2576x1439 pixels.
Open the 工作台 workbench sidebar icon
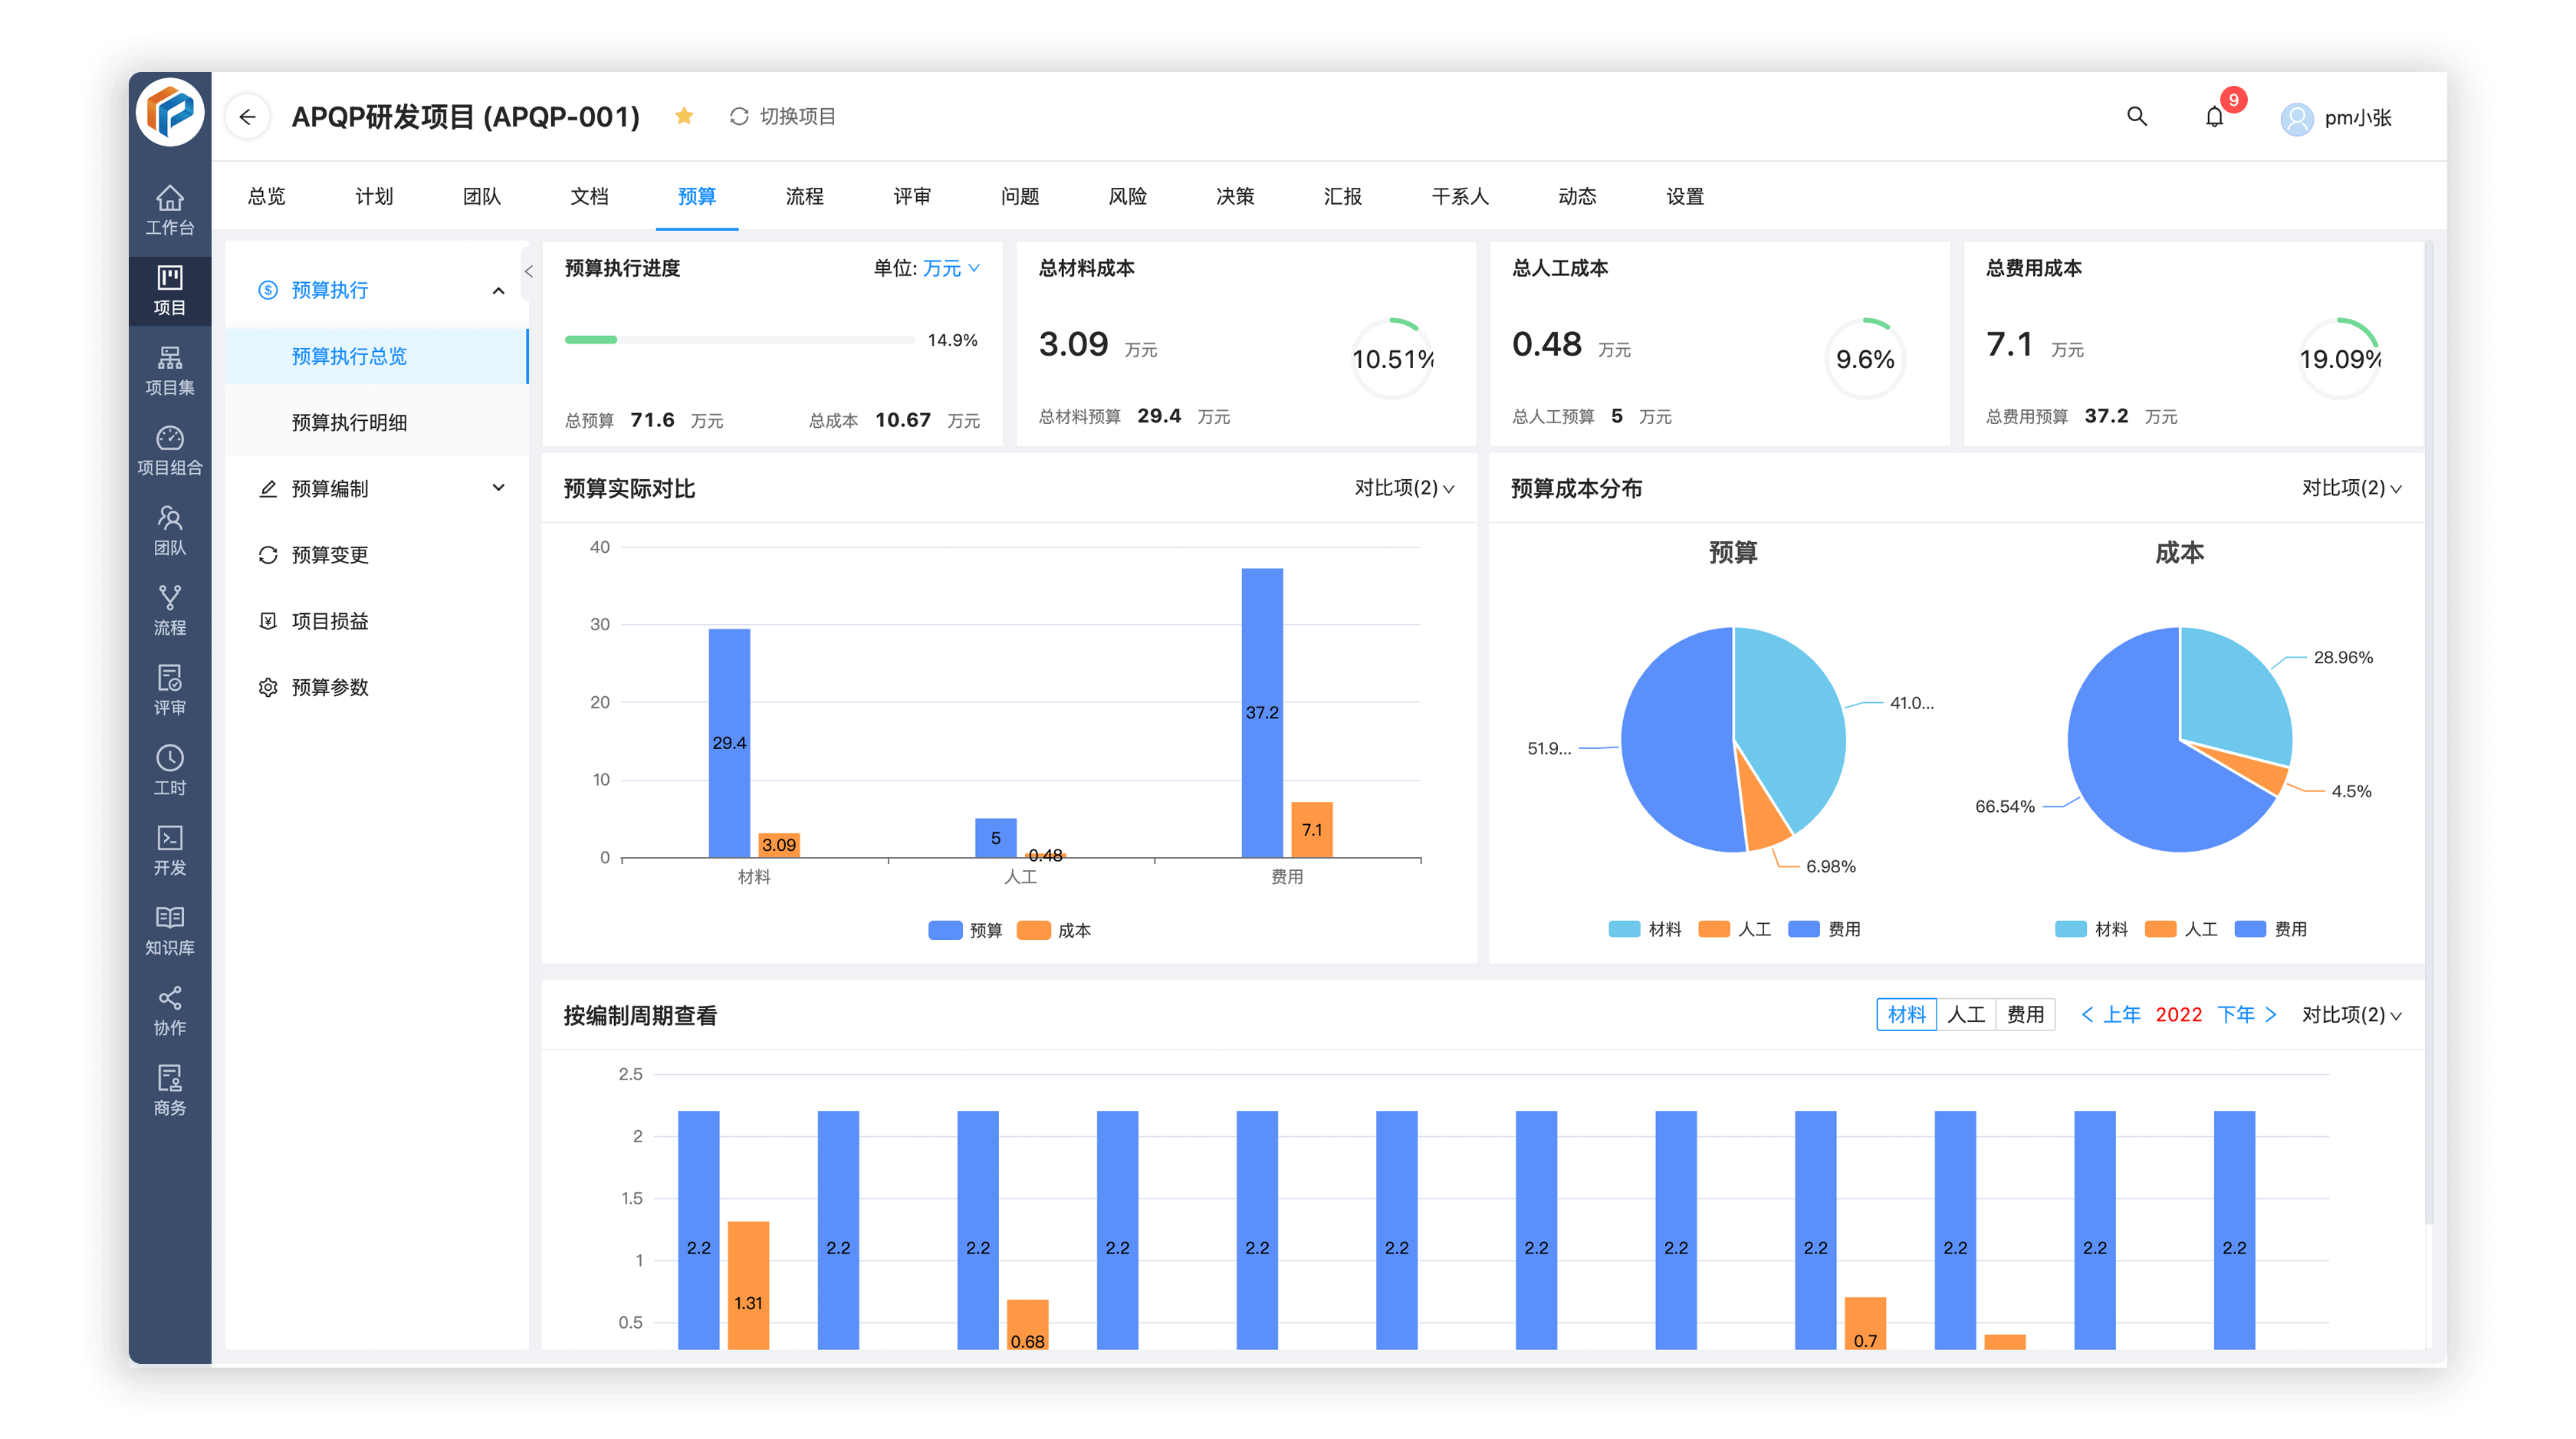coord(169,209)
